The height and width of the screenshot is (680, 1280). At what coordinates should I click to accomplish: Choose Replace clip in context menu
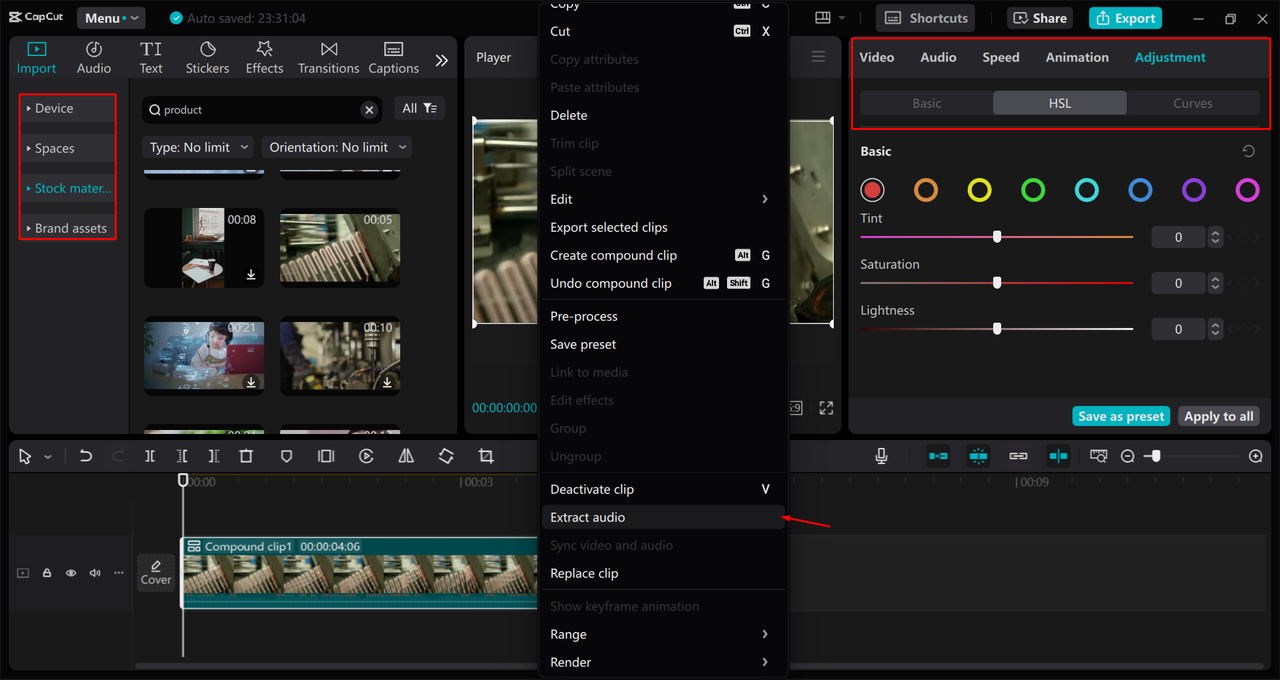tap(664, 573)
